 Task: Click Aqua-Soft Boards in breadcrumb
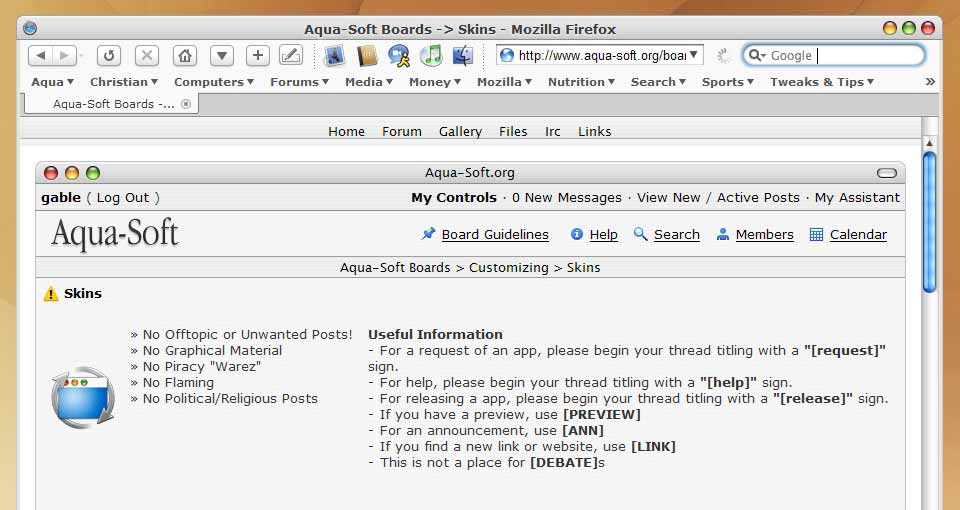[x=395, y=268]
